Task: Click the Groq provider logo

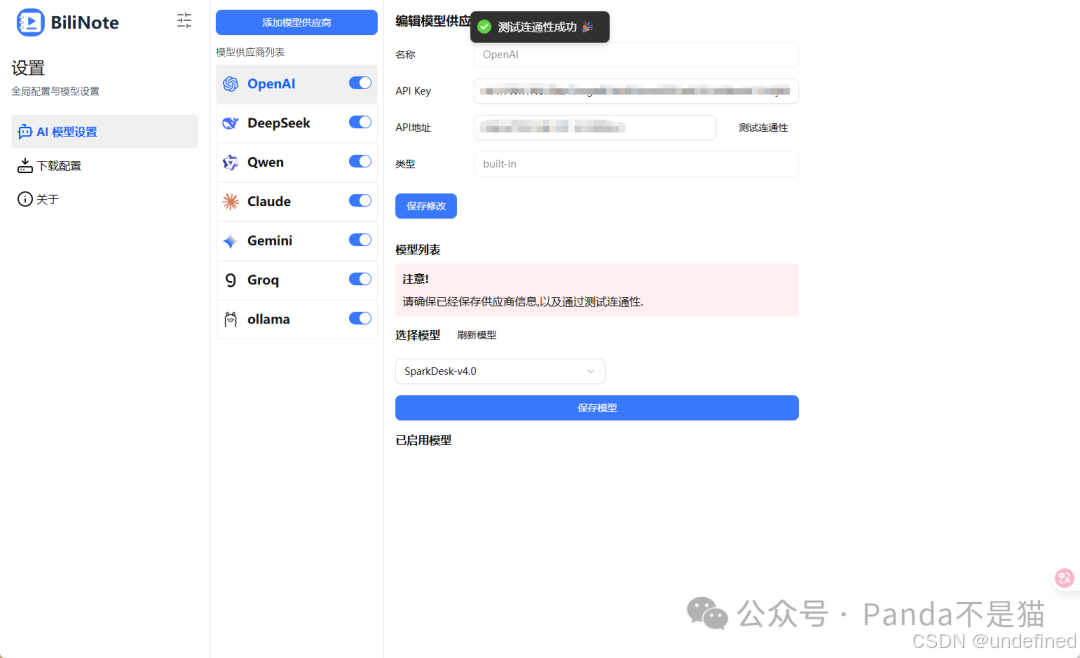Action: 231,280
